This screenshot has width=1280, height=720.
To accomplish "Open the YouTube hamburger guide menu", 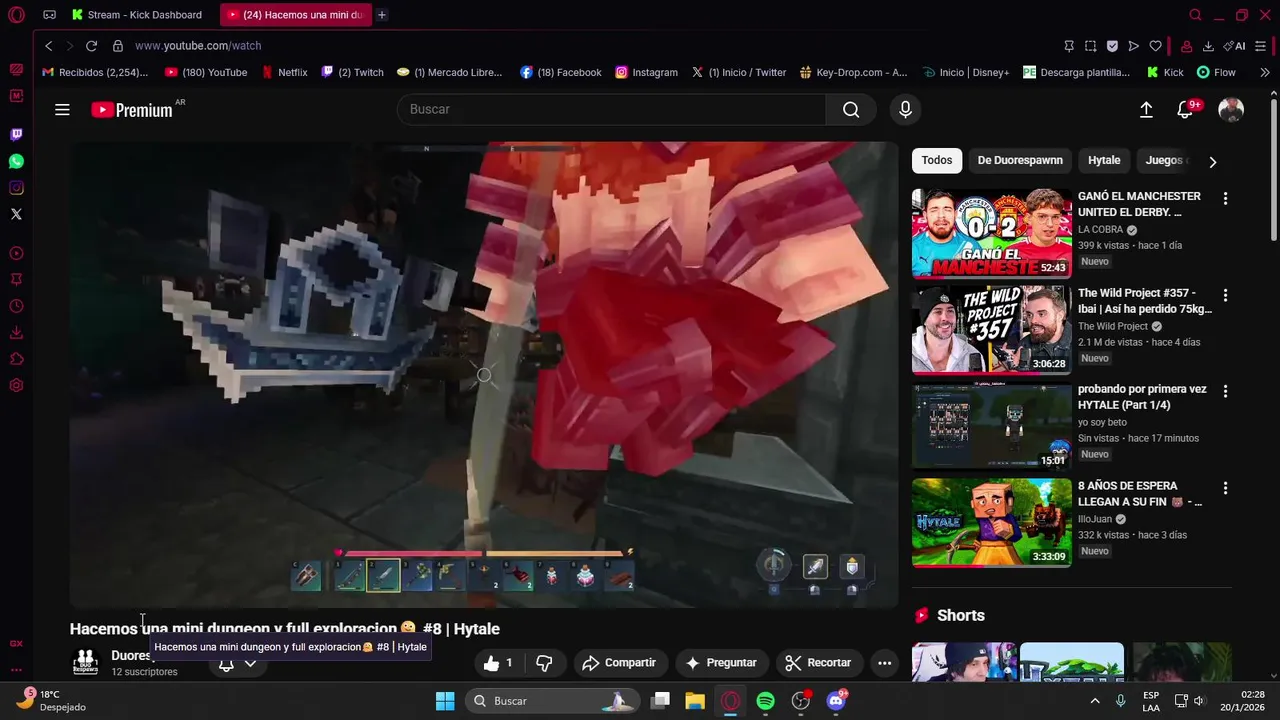I will click(62, 110).
